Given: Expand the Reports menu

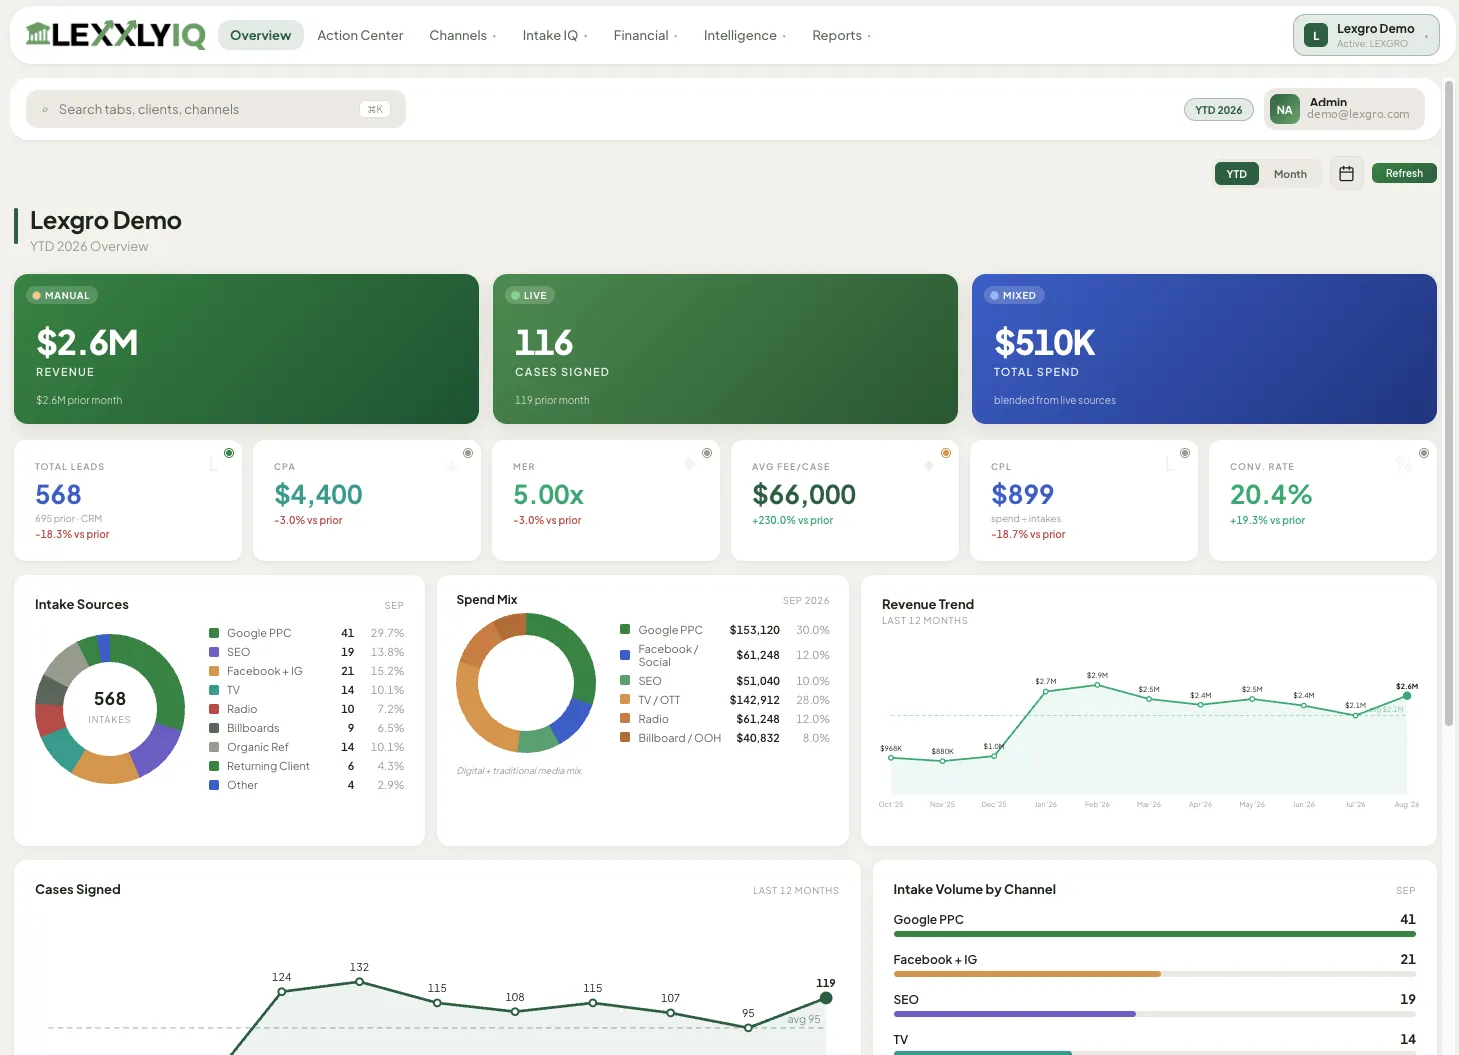Looking at the screenshot, I should pyautogui.click(x=841, y=35).
